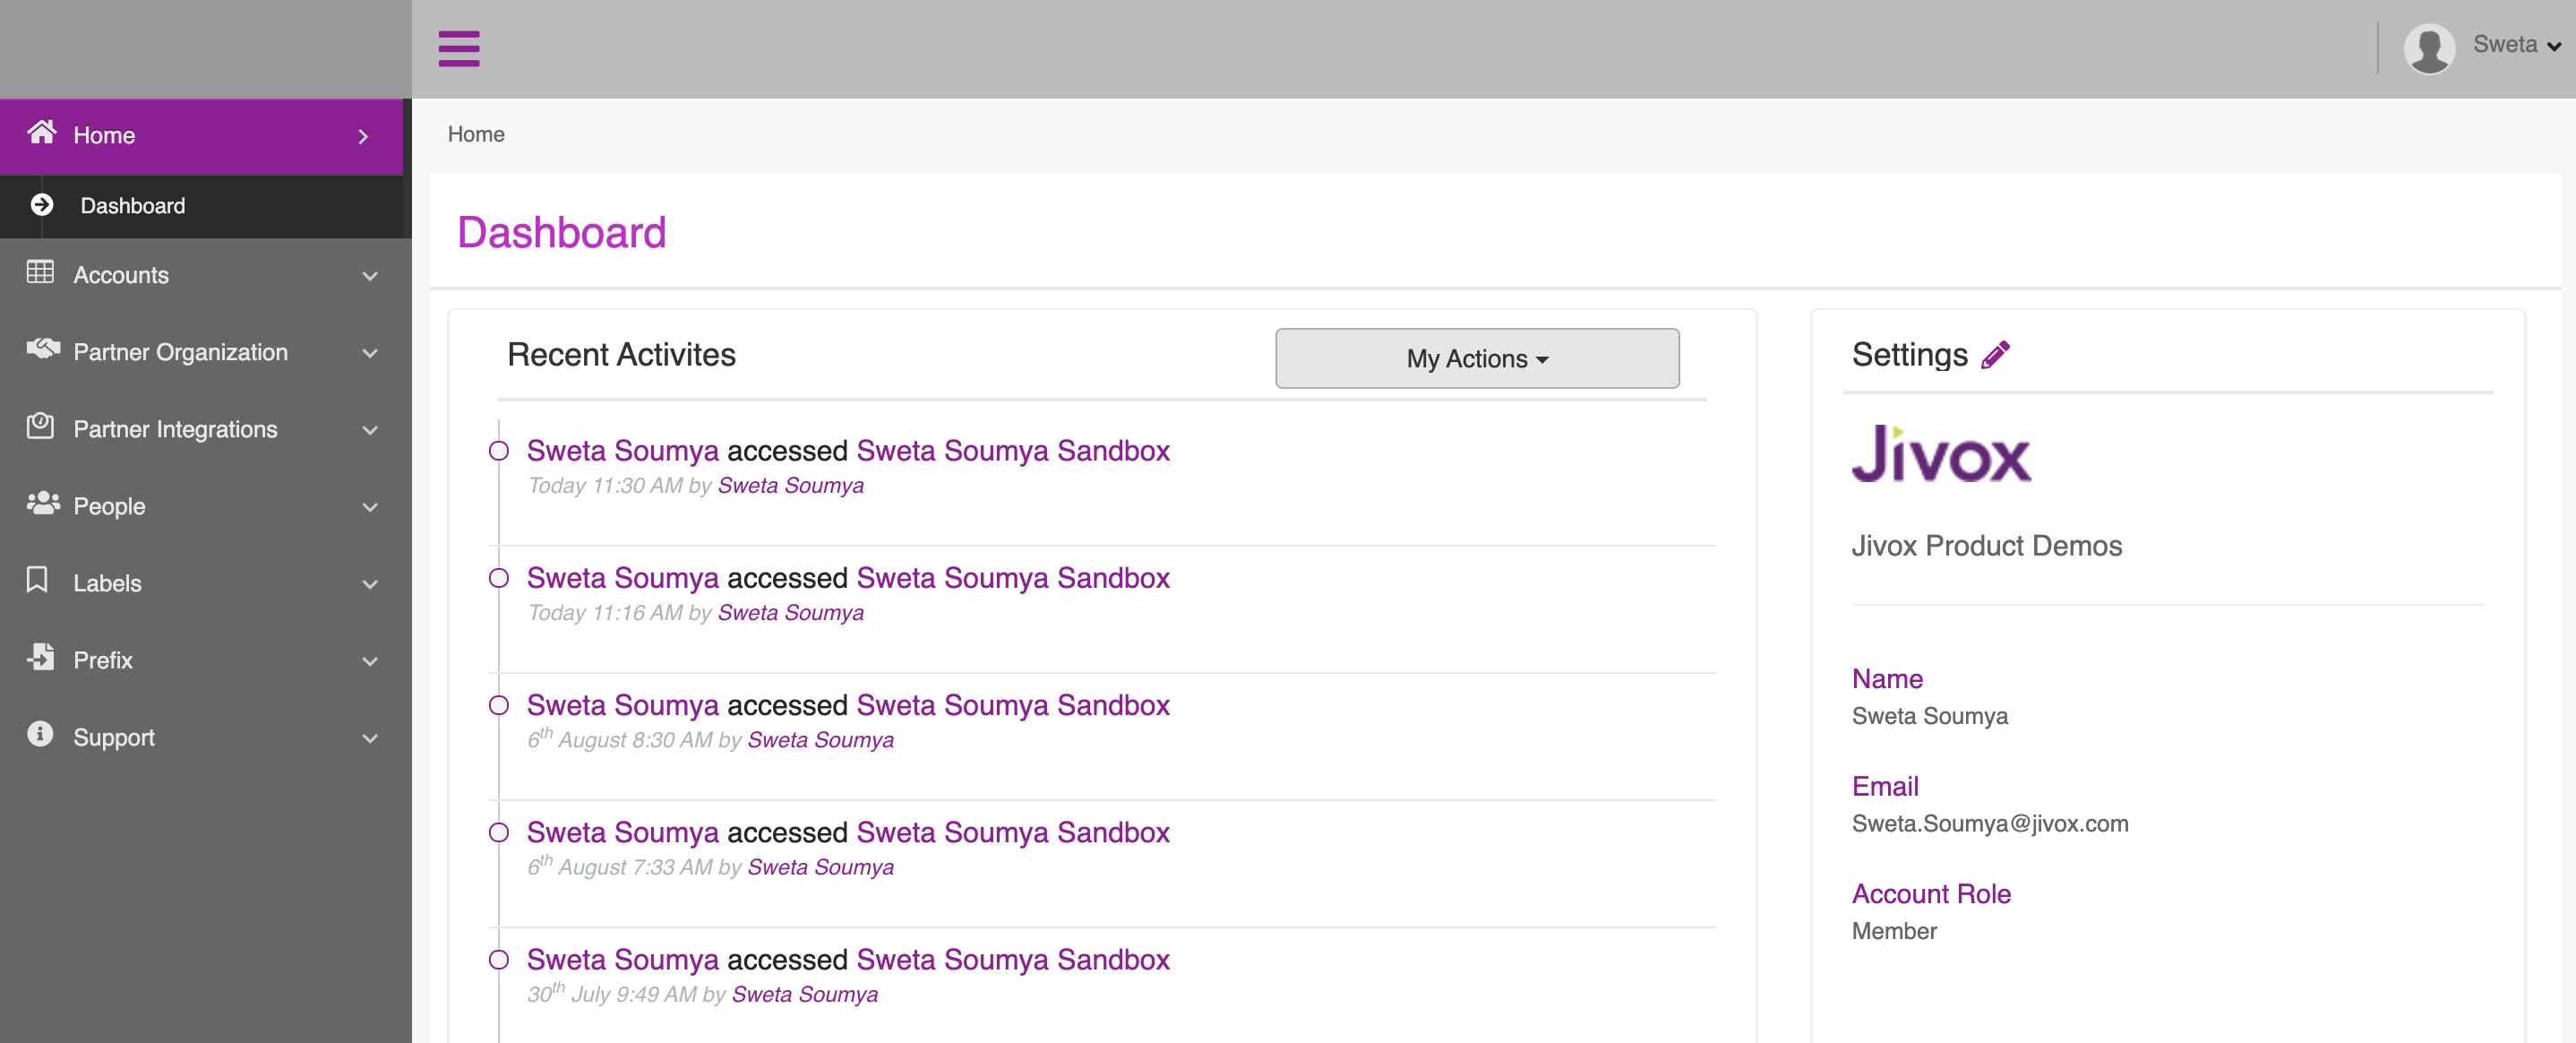Click the Jivox logo image

coord(1940,455)
